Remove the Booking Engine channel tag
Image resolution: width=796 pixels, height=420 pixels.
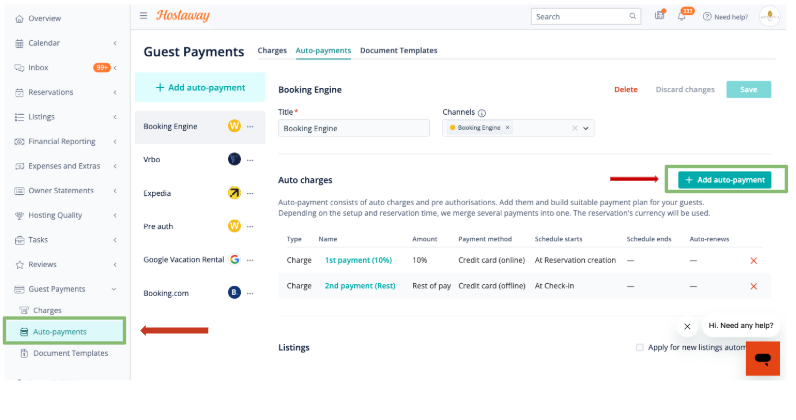(x=507, y=127)
